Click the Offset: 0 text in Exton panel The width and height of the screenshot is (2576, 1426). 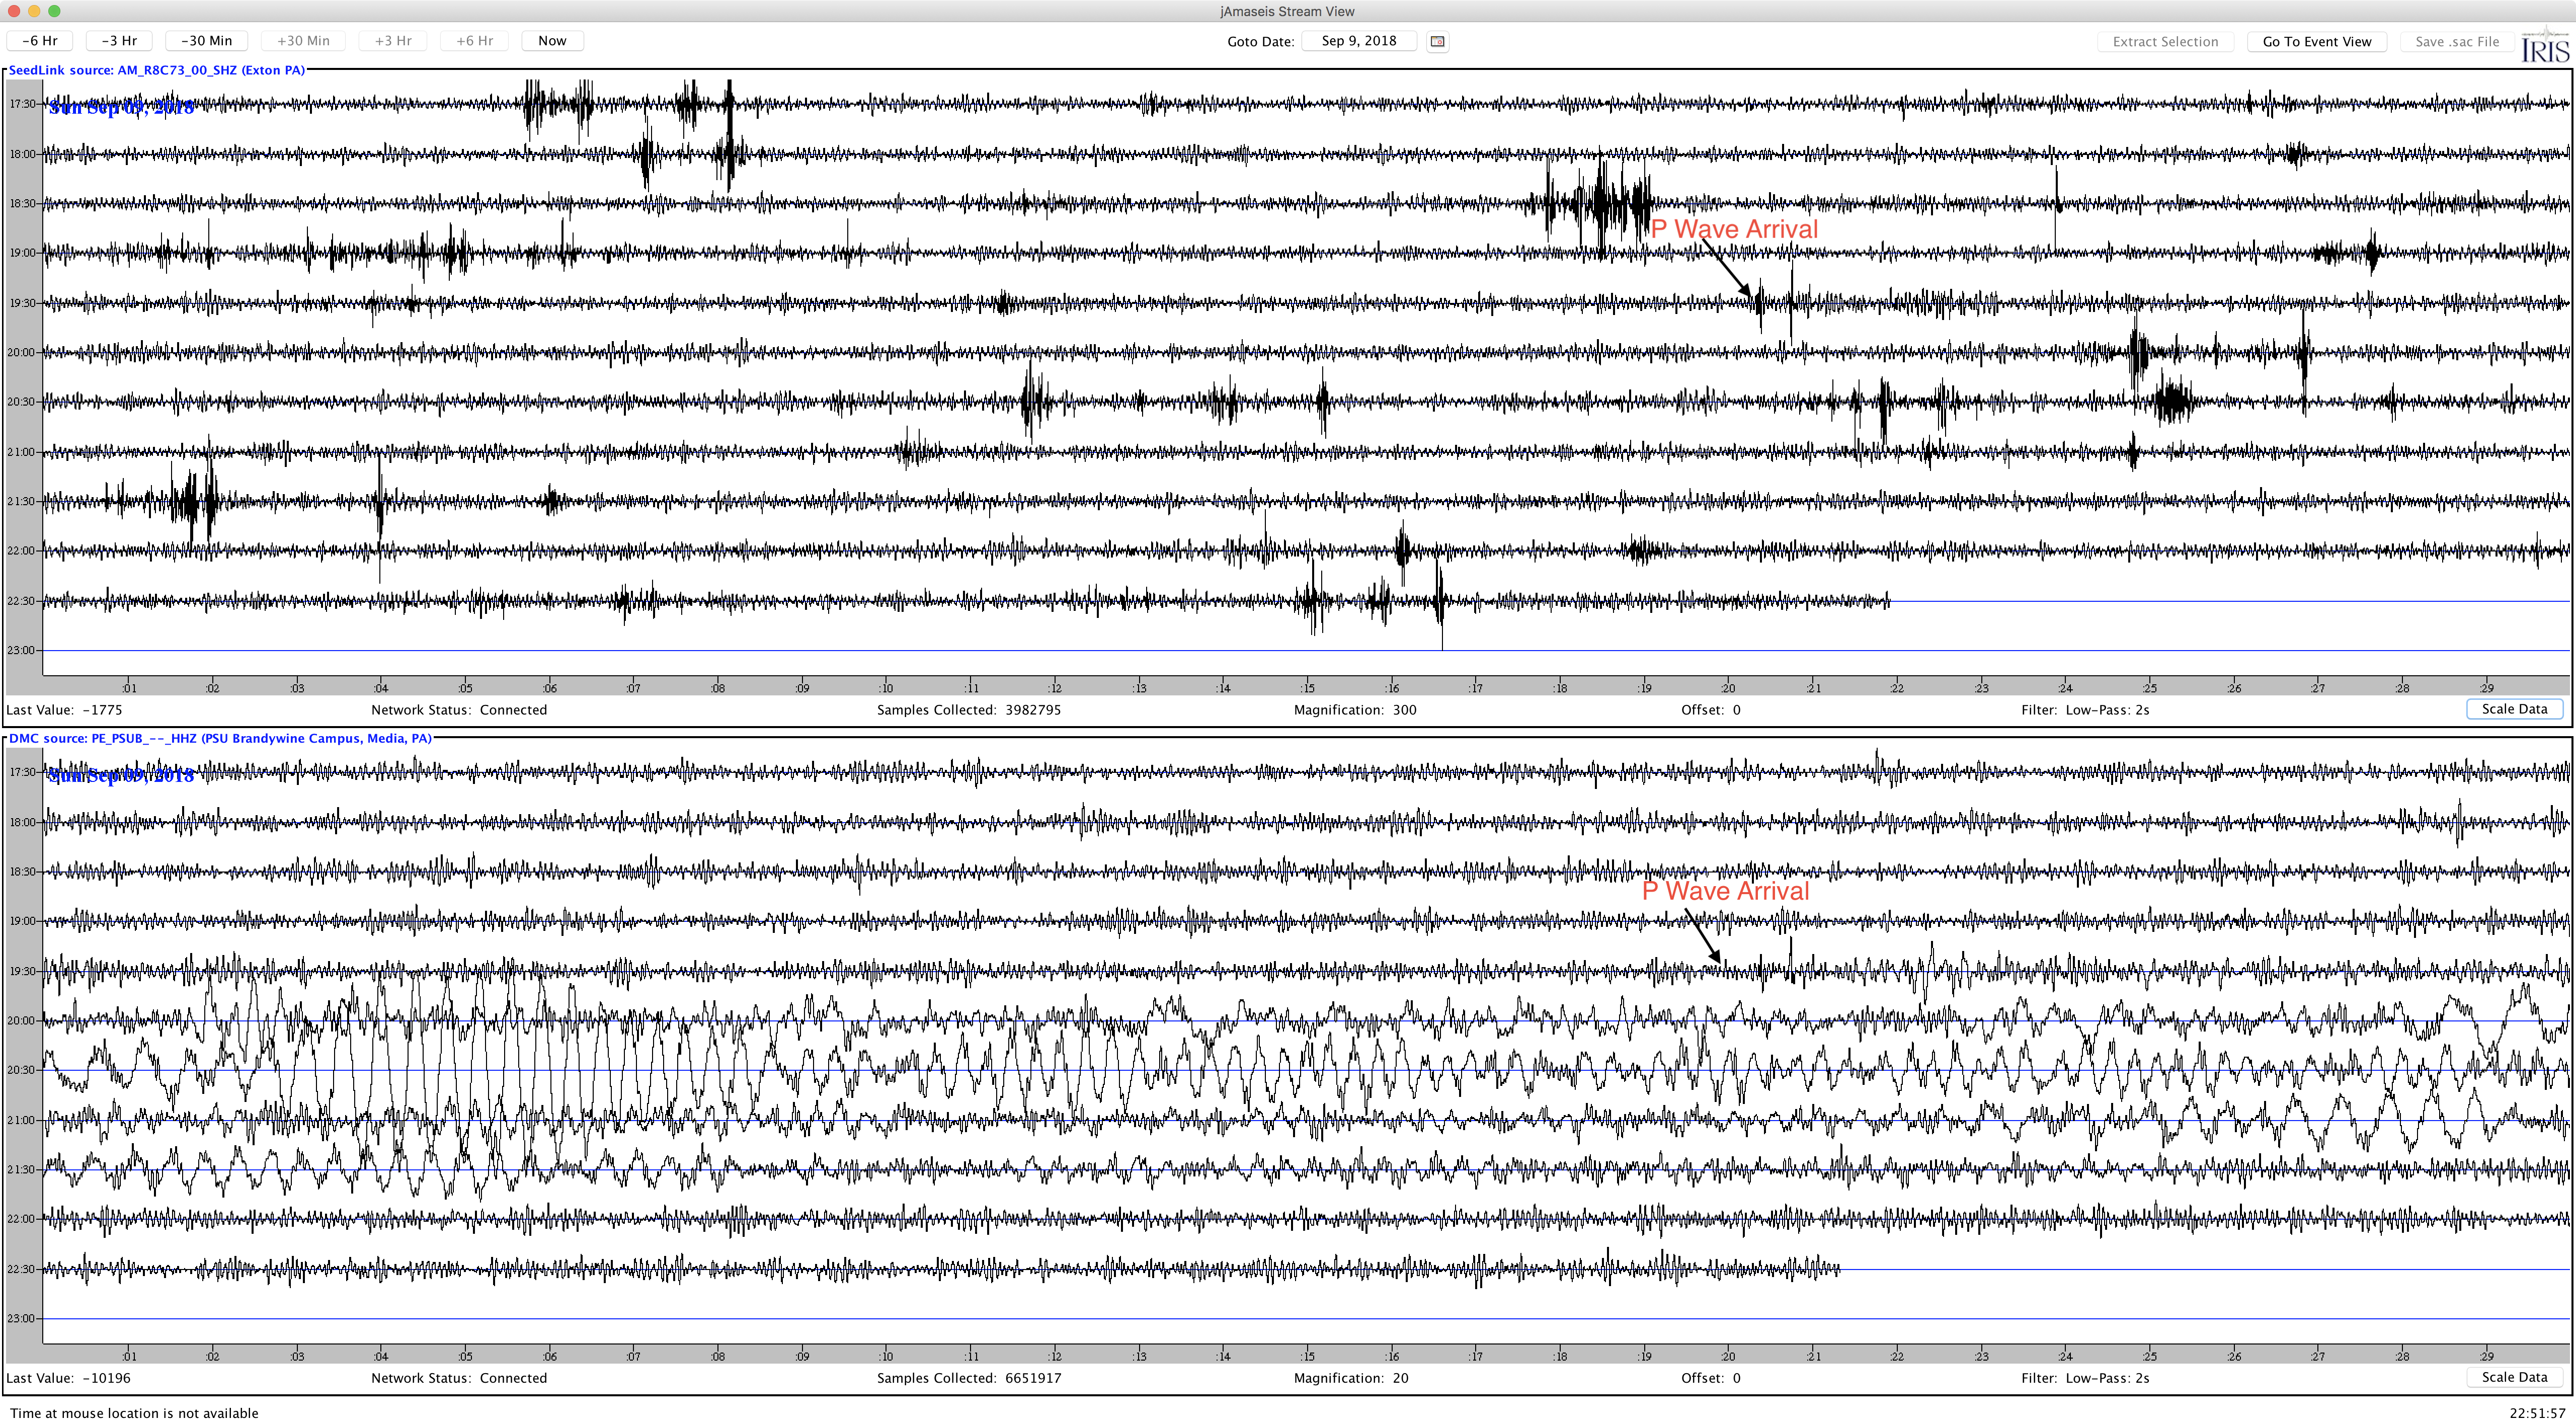click(x=1710, y=710)
